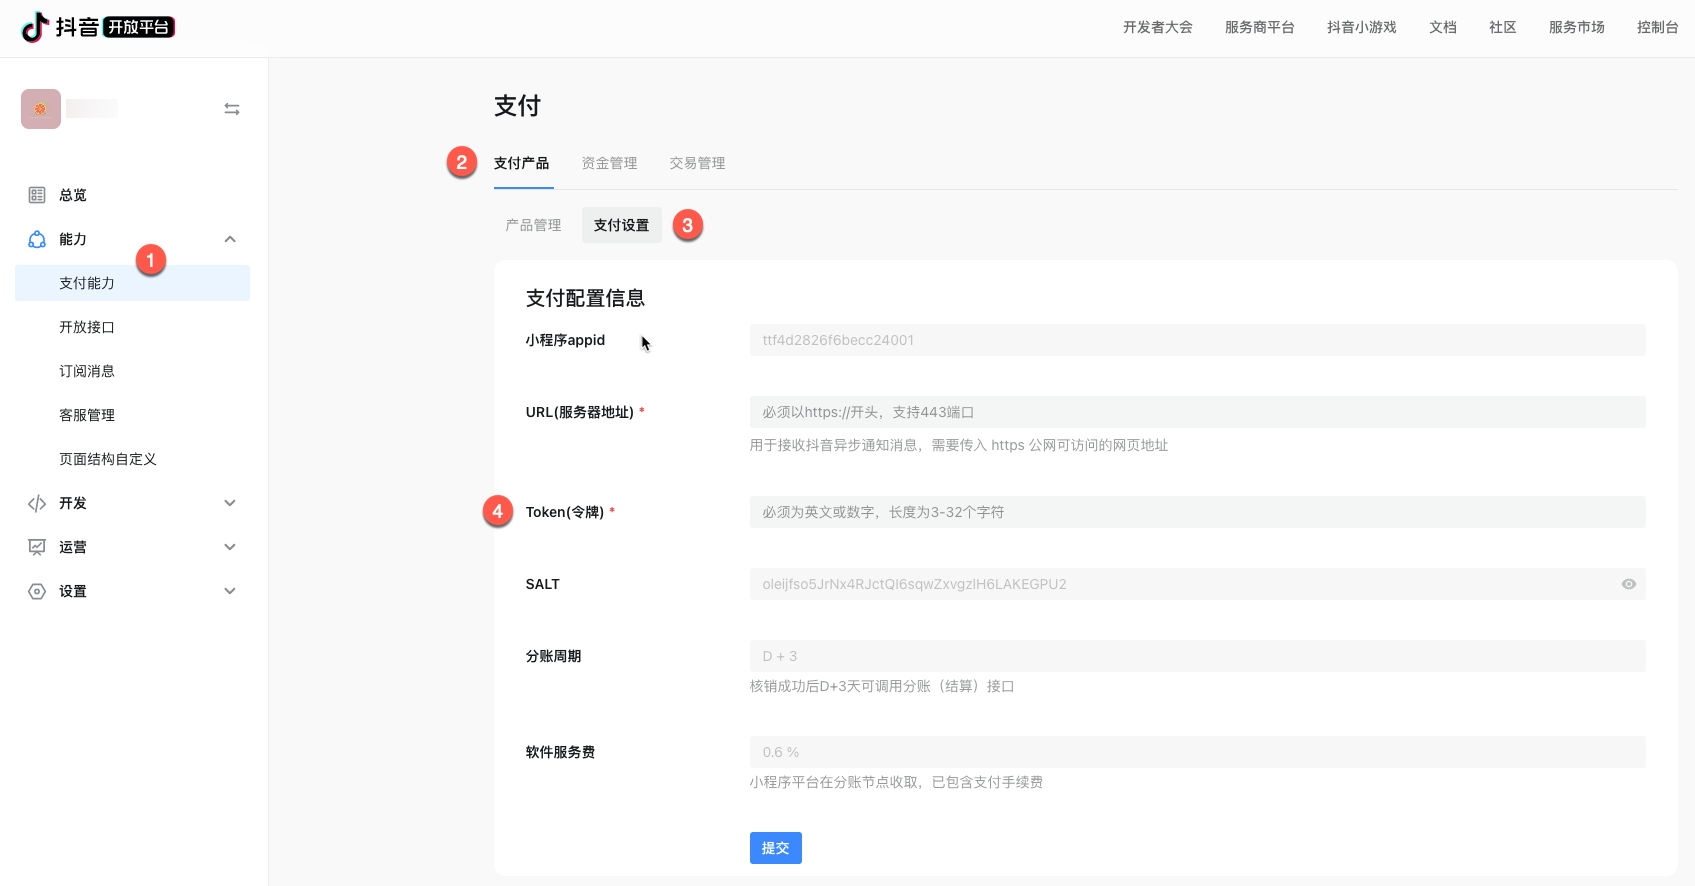Click the switch account arrows icon
Viewport: 1695px width, 886px height.
click(232, 109)
